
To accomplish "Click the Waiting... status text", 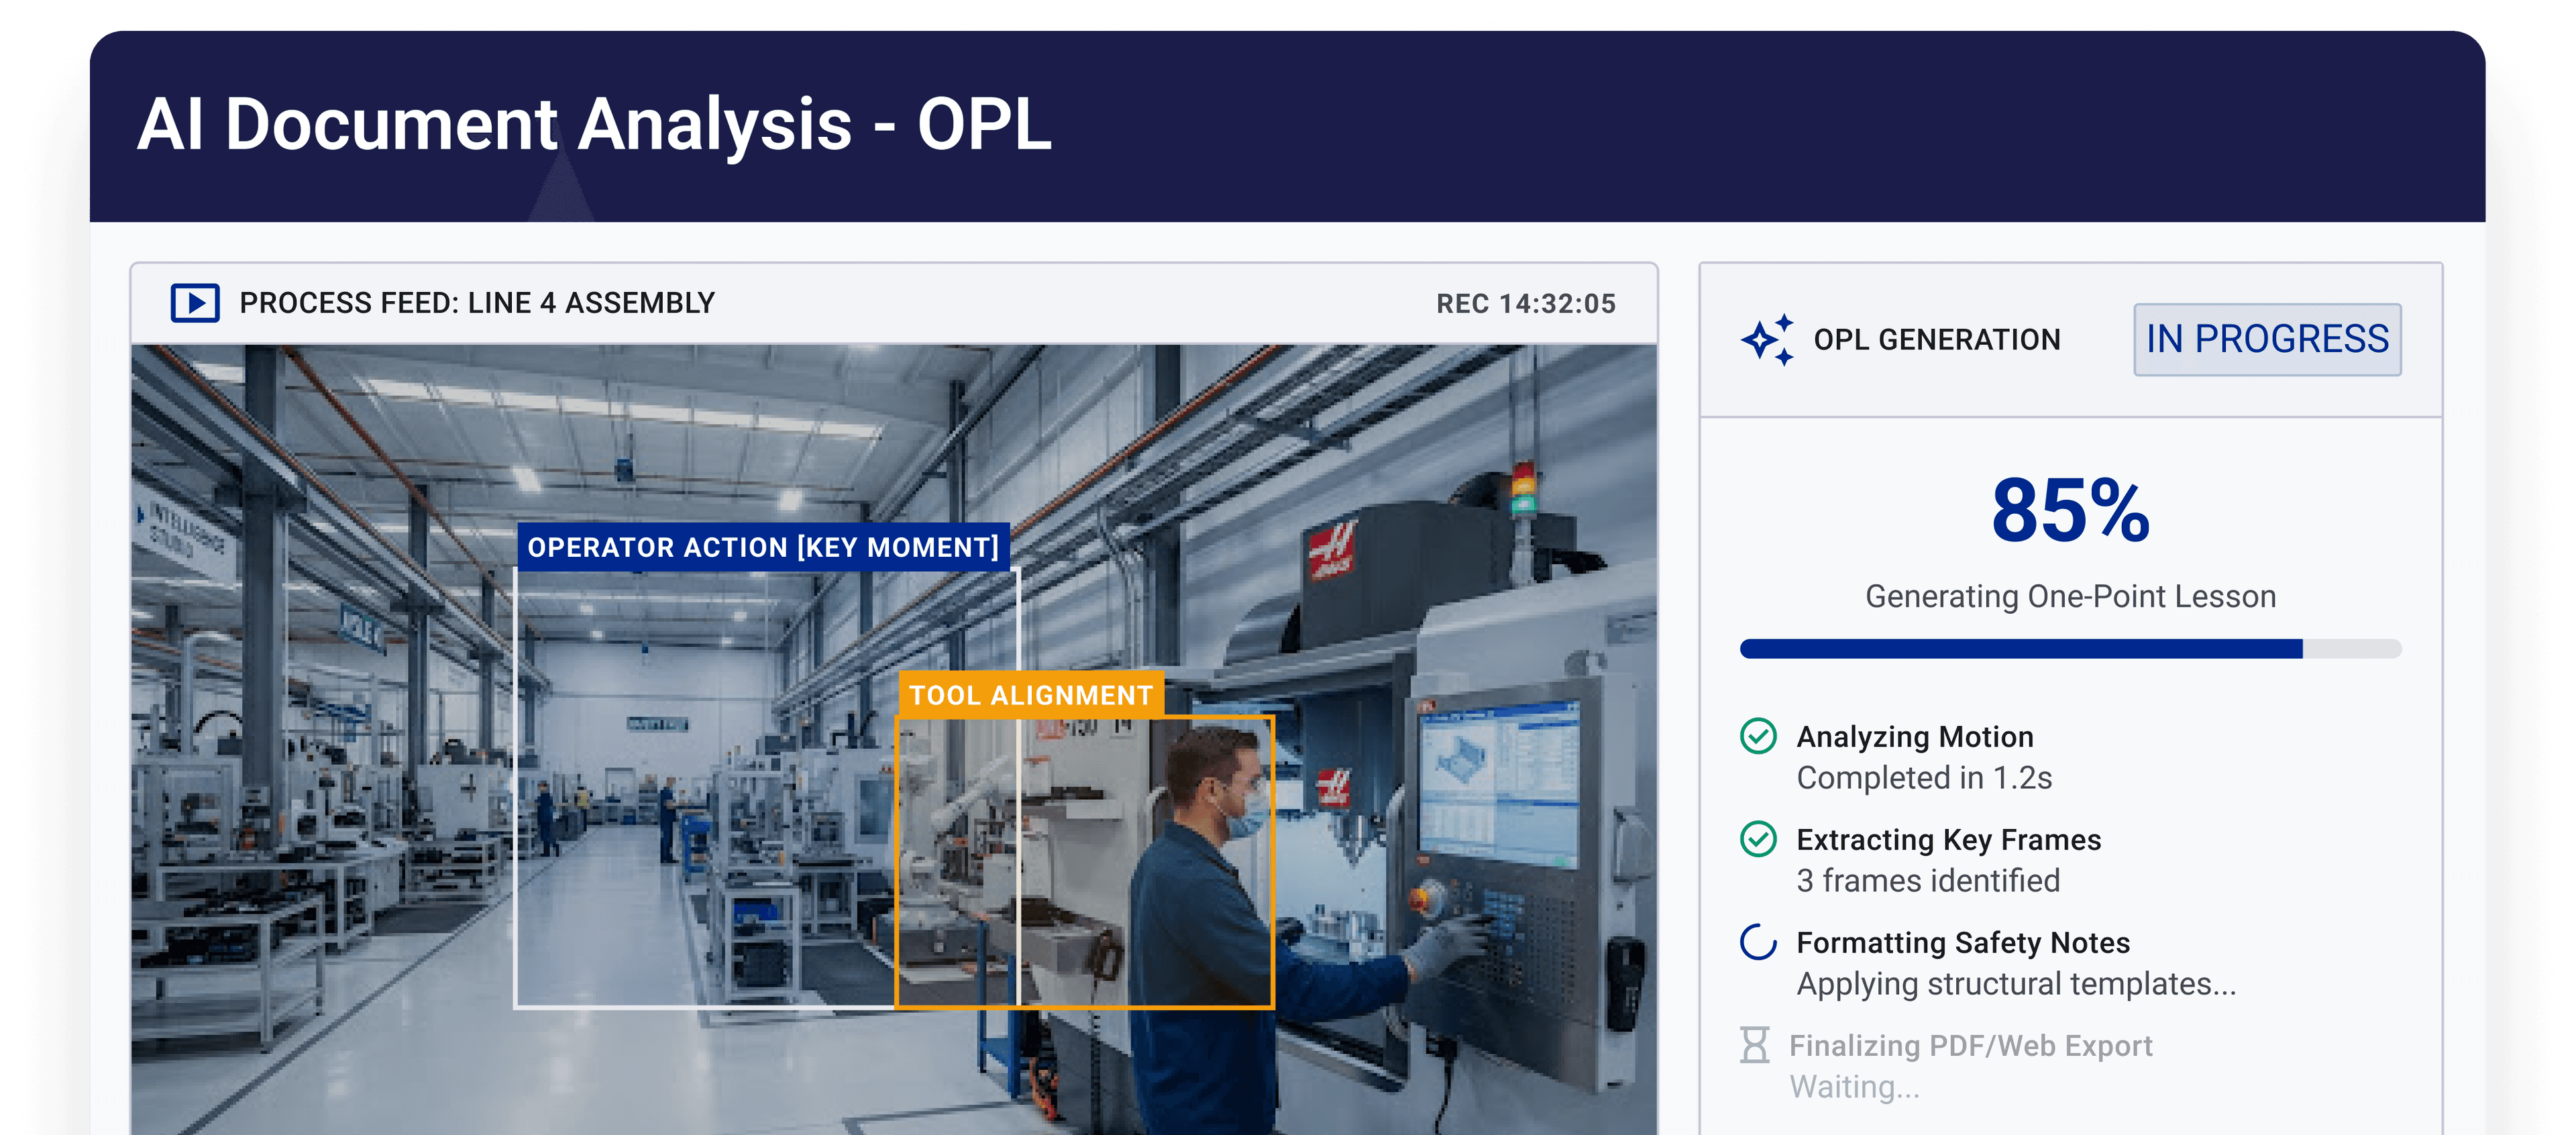I will tap(1854, 1087).
